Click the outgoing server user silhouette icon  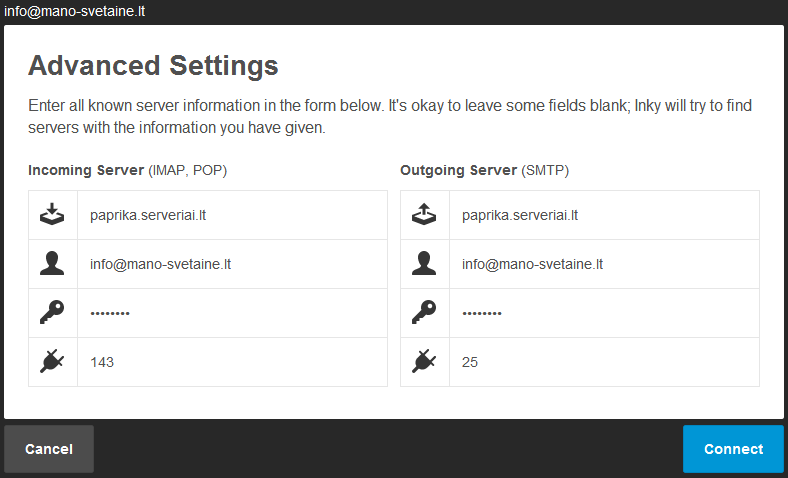pos(424,264)
